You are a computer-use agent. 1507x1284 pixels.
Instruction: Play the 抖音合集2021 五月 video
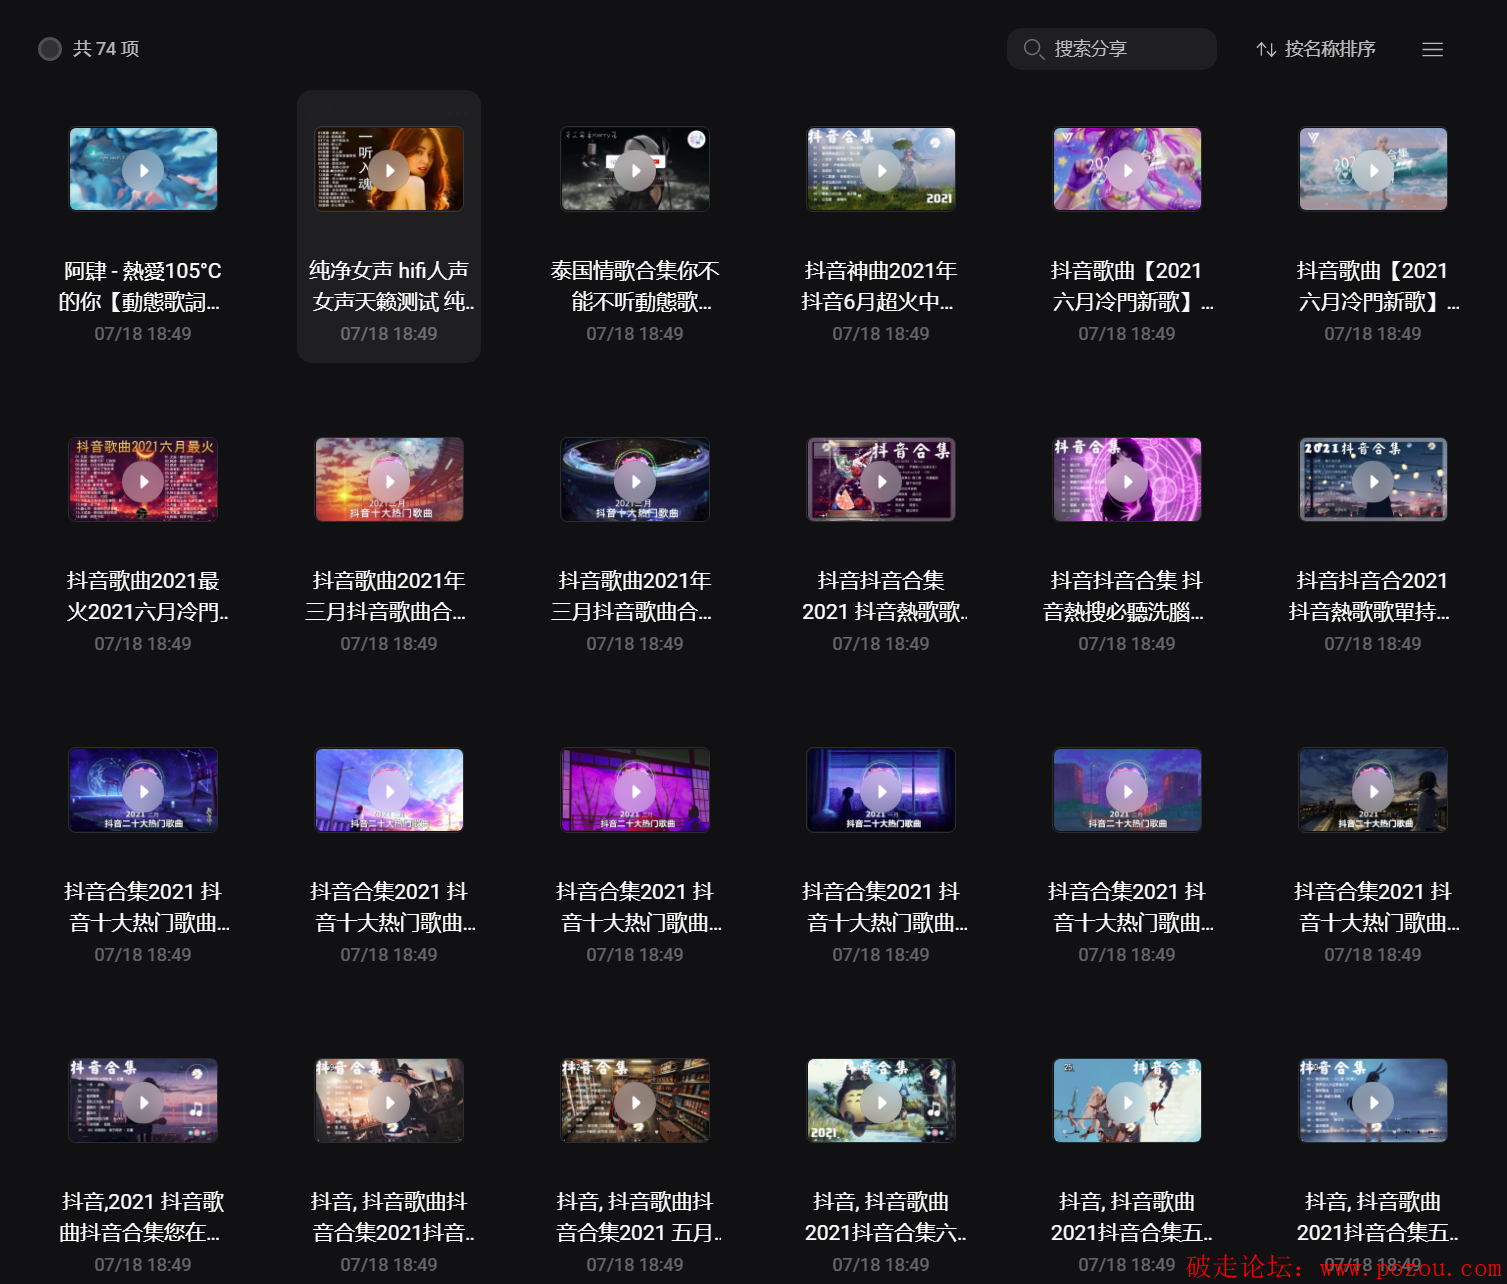click(635, 1101)
